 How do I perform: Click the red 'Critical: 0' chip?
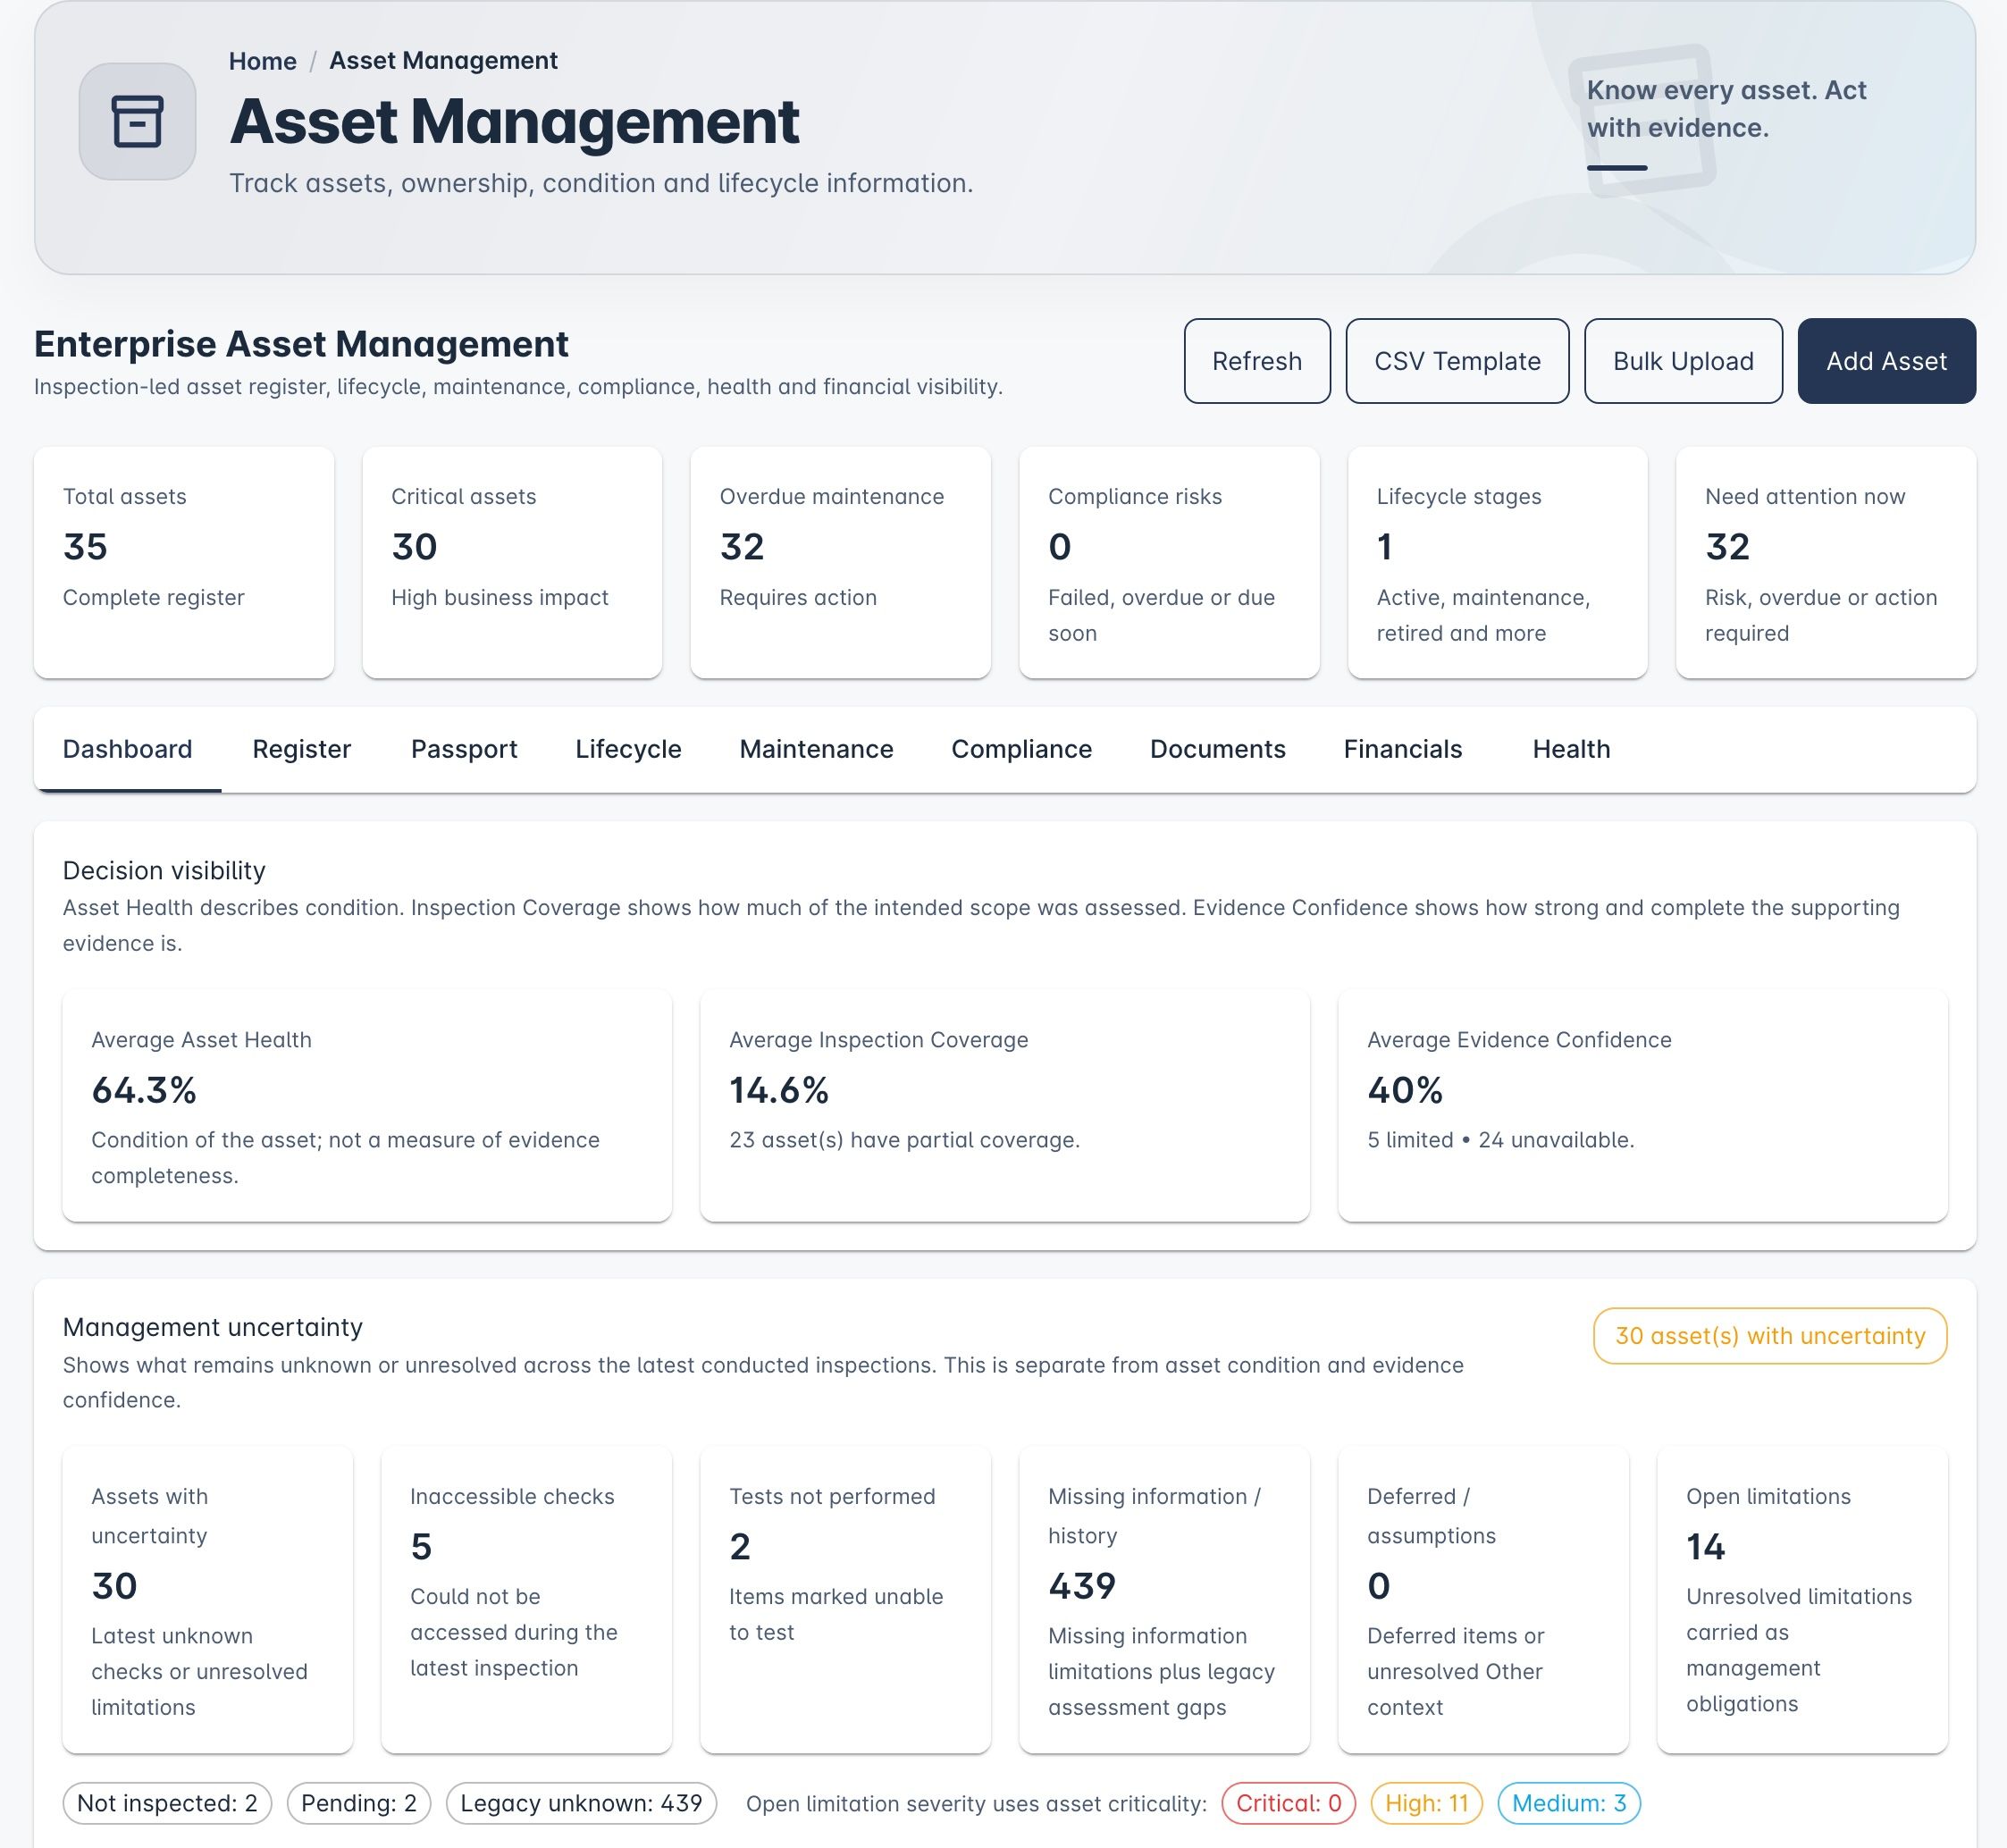coord(1289,1803)
